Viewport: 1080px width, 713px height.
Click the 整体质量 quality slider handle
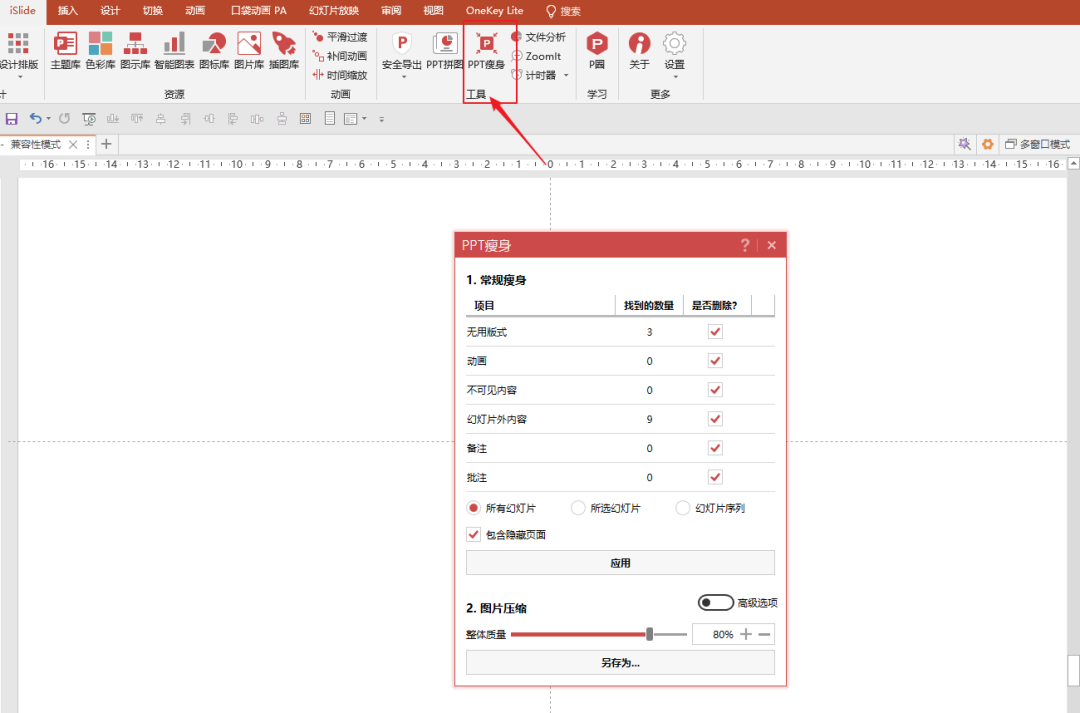click(650, 634)
